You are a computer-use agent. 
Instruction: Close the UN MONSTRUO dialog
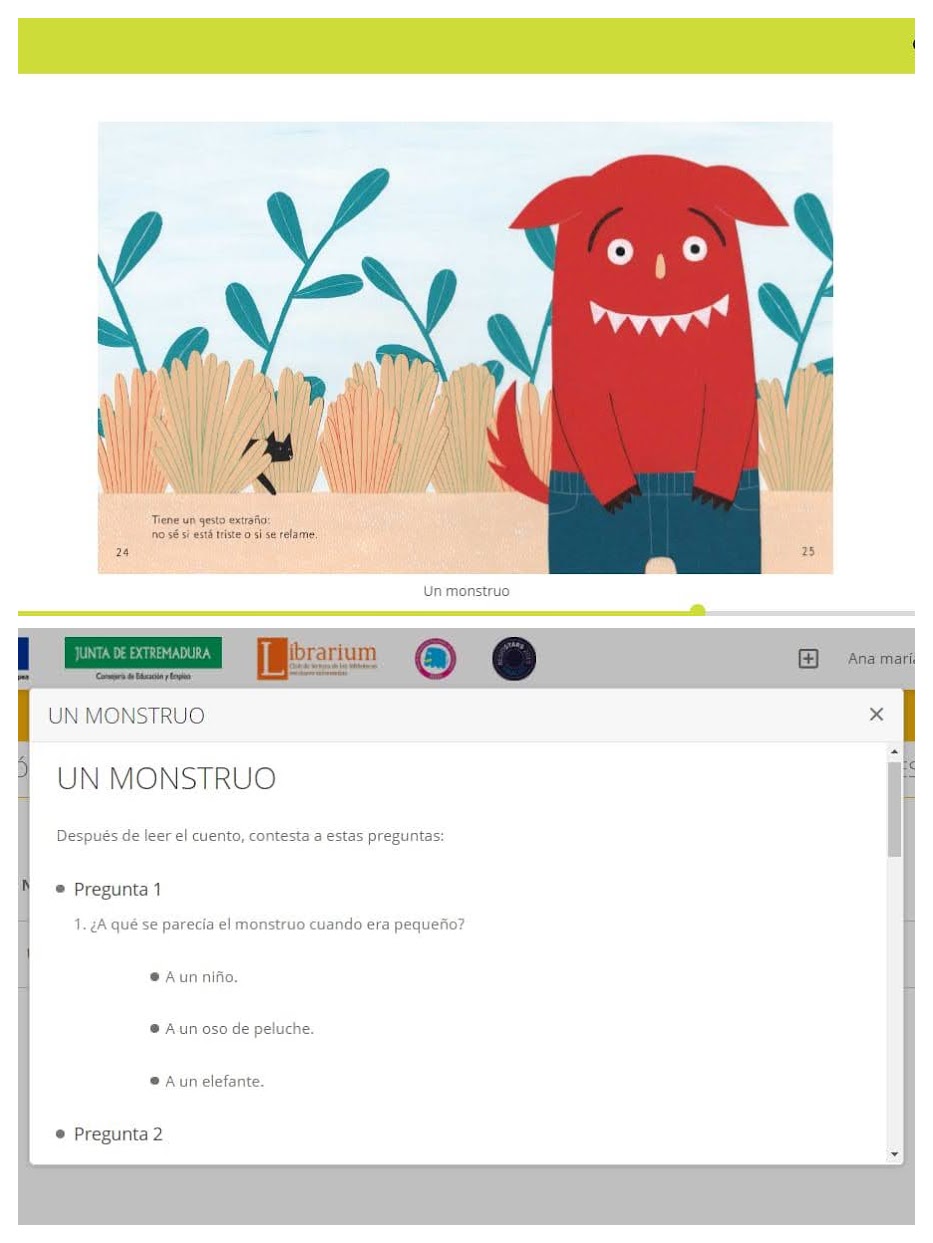(x=876, y=714)
